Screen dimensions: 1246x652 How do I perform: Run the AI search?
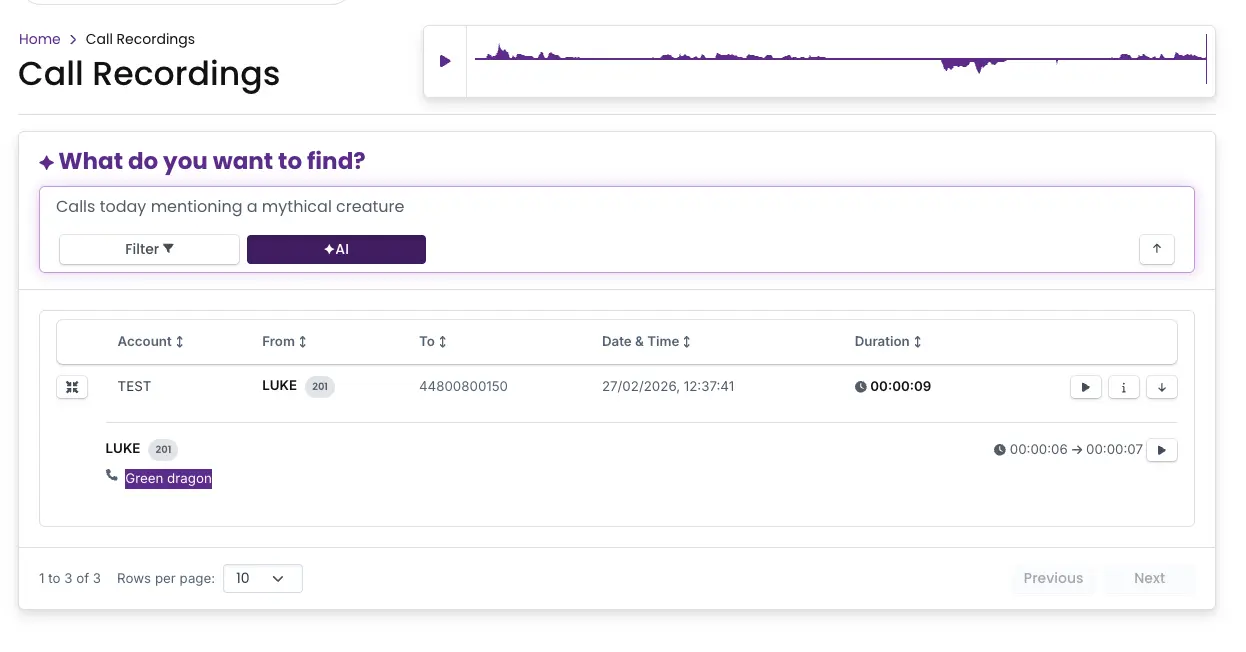click(336, 249)
